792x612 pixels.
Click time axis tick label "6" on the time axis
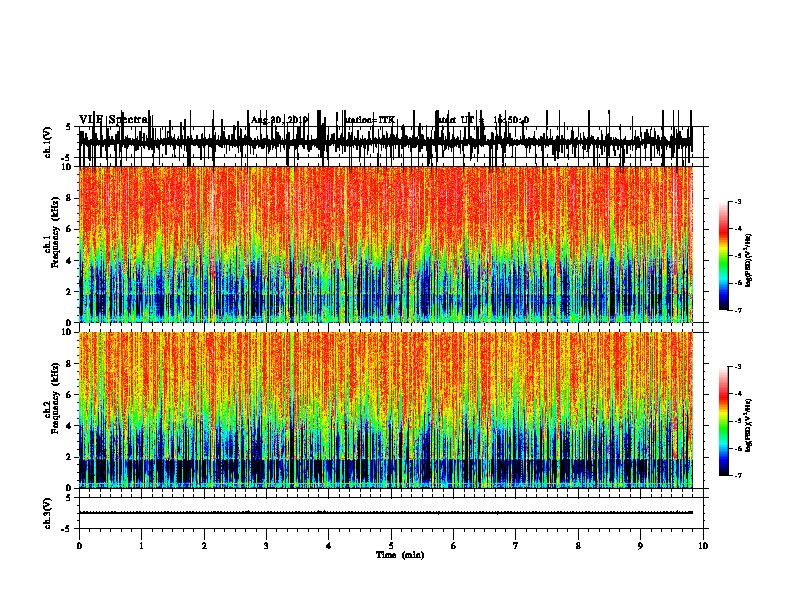454,546
